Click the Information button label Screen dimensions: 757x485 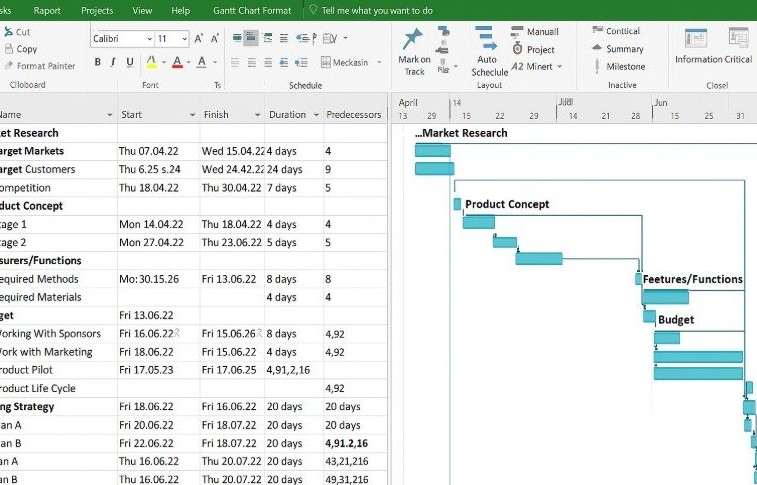pyautogui.click(x=698, y=59)
